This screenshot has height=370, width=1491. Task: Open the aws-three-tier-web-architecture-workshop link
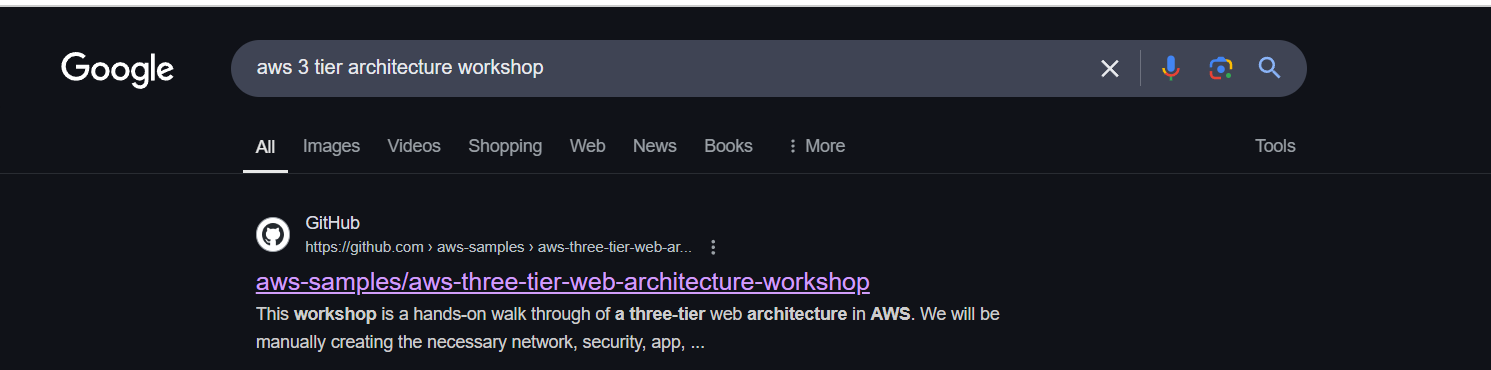point(563,281)
